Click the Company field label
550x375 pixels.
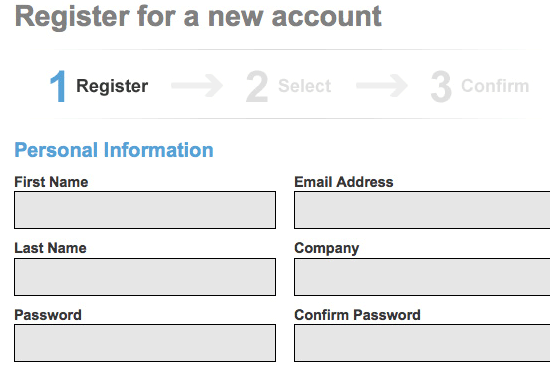pos(327,248)
